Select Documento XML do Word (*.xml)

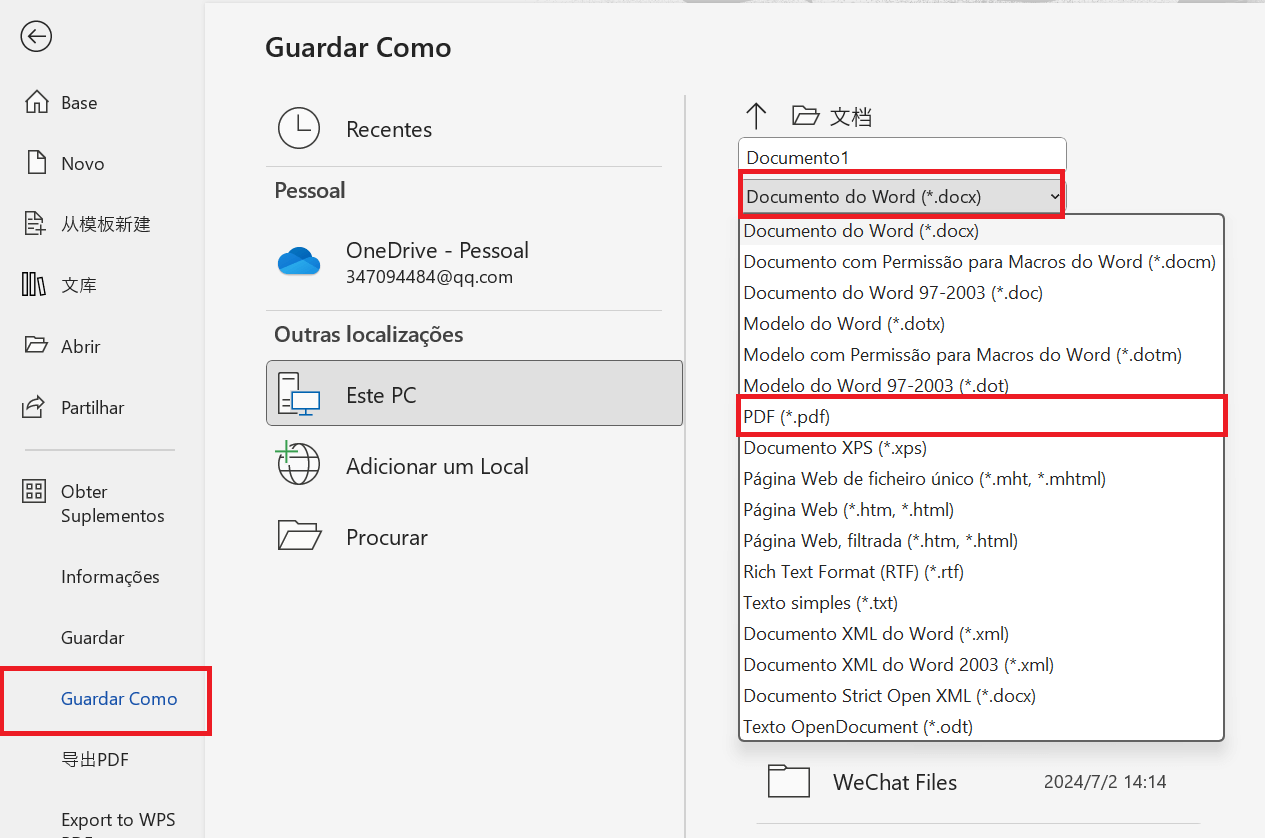pos(981,634)
